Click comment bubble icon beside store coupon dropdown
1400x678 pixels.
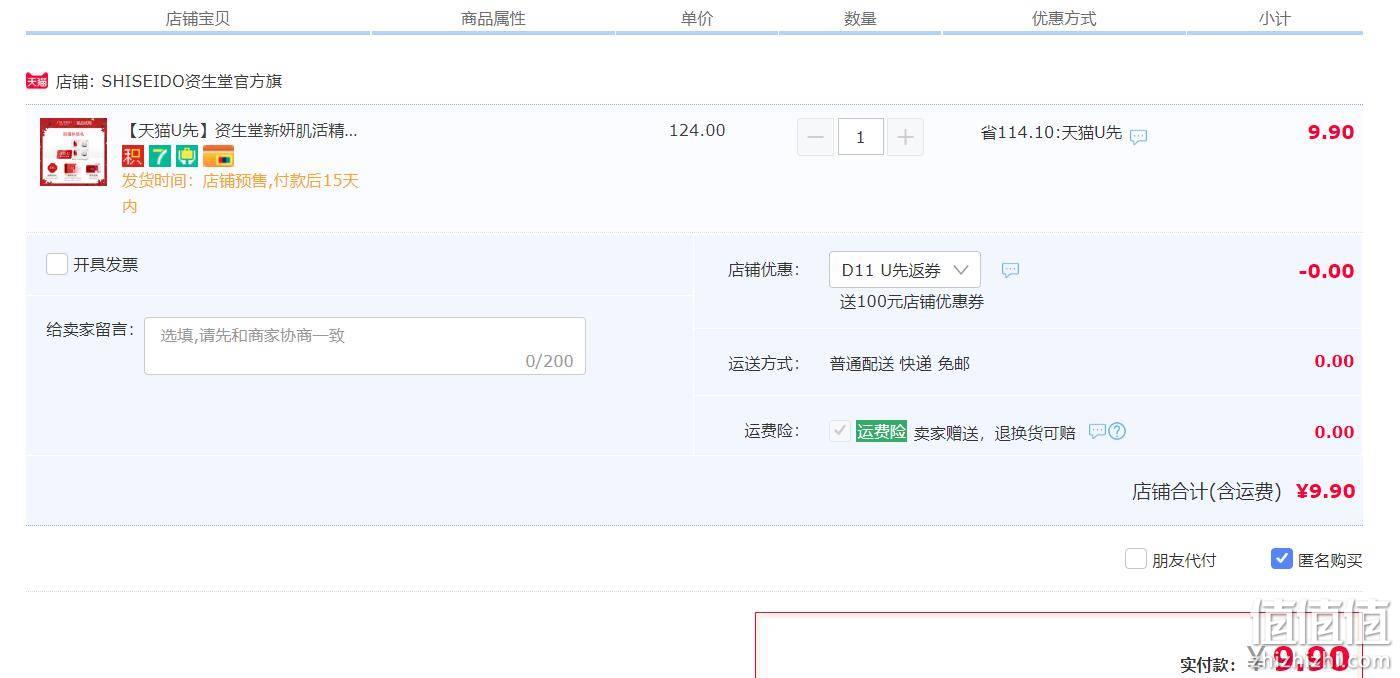(x=1011, y=270)
